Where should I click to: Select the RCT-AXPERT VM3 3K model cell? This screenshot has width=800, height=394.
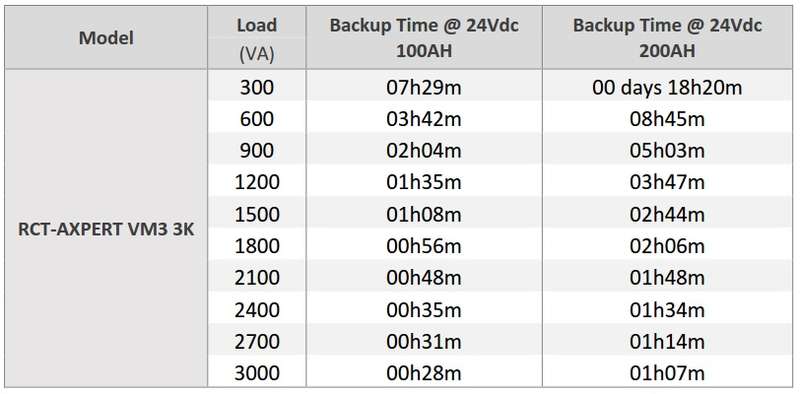[106, 229]
